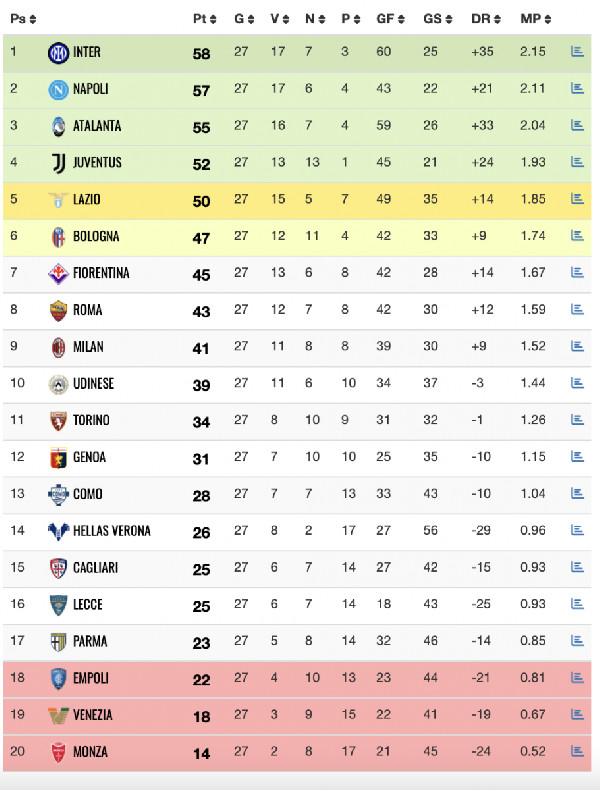Click the Juventus crest icon
The image size is (600, 790).
[58, 163]
